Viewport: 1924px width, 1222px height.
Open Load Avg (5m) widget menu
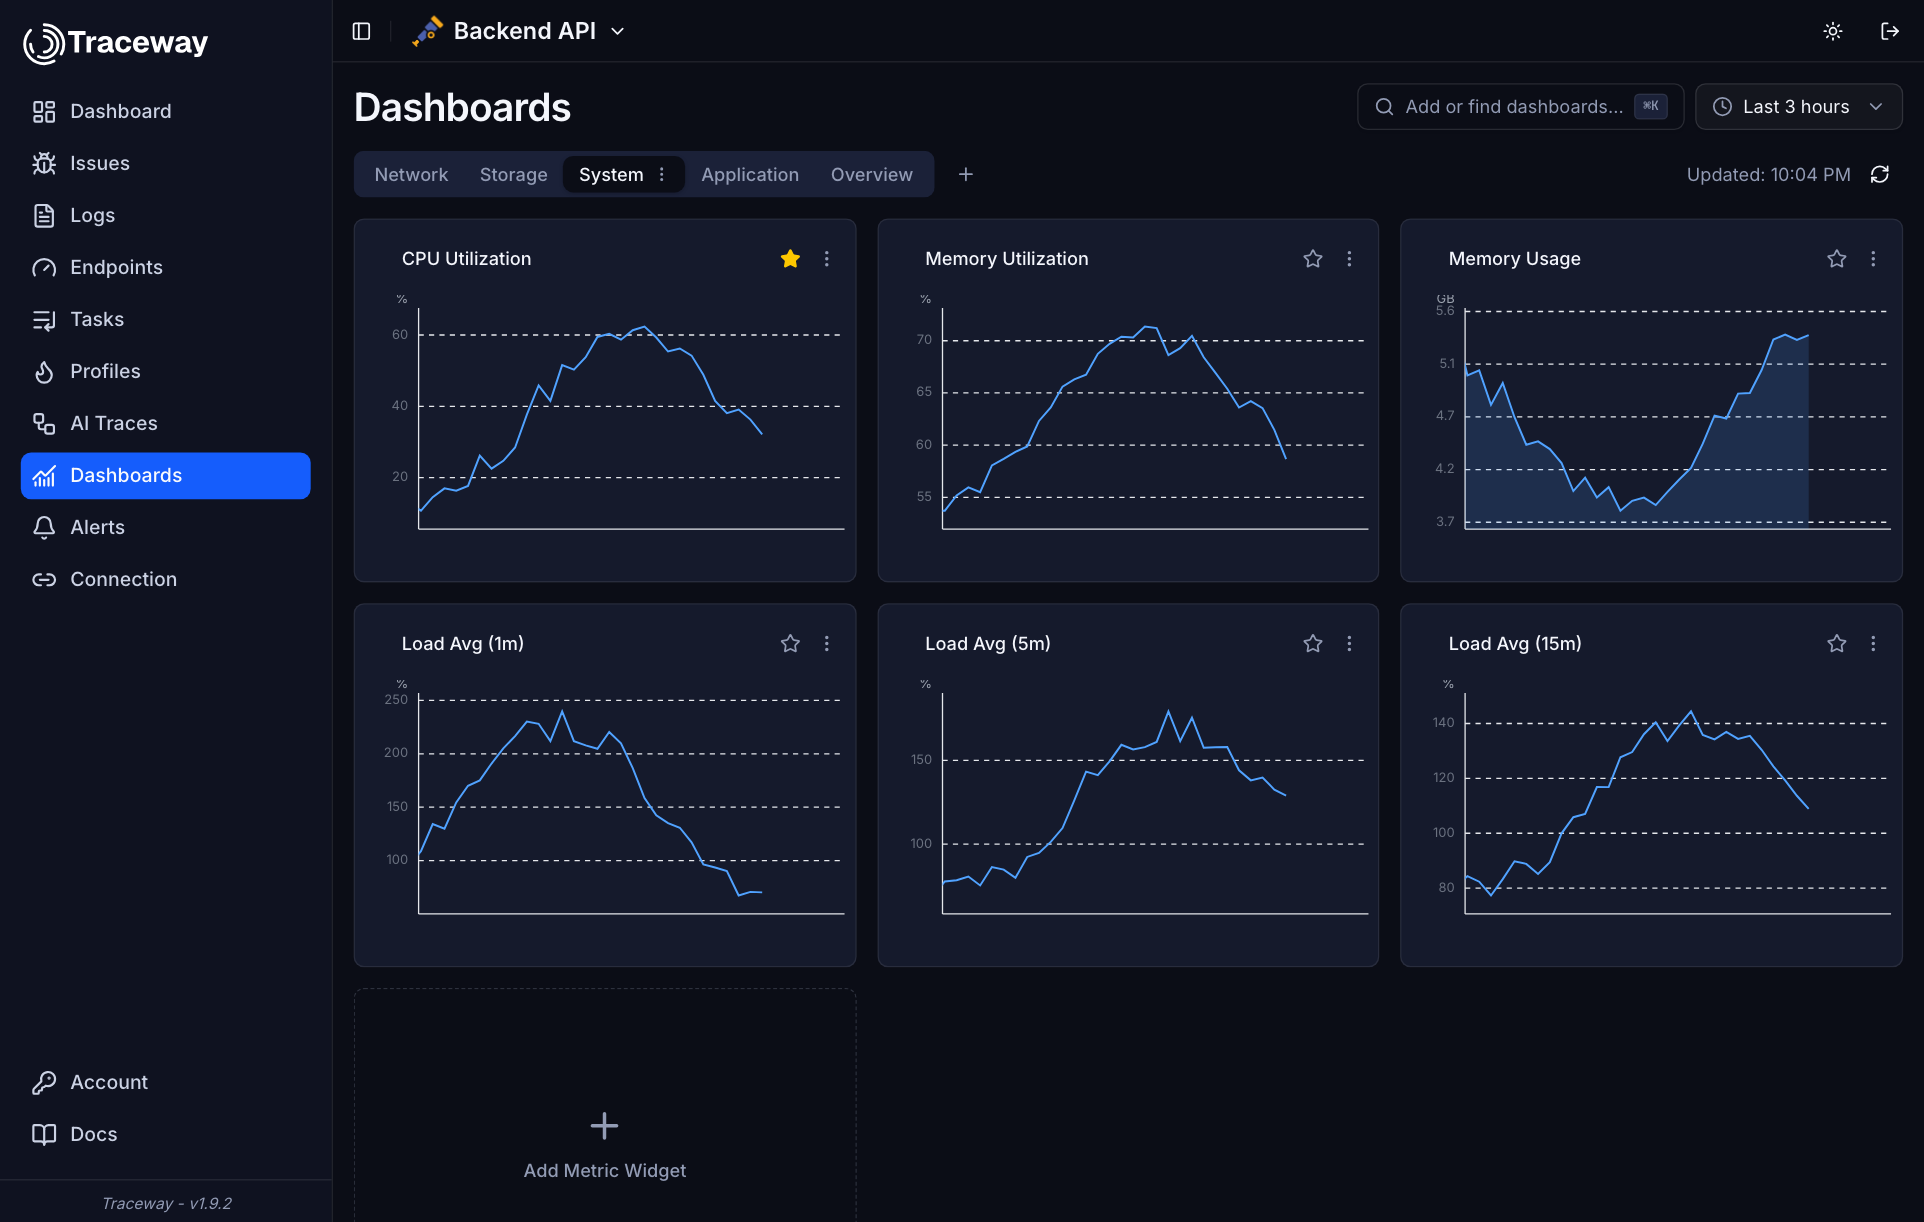(1350, 644)
